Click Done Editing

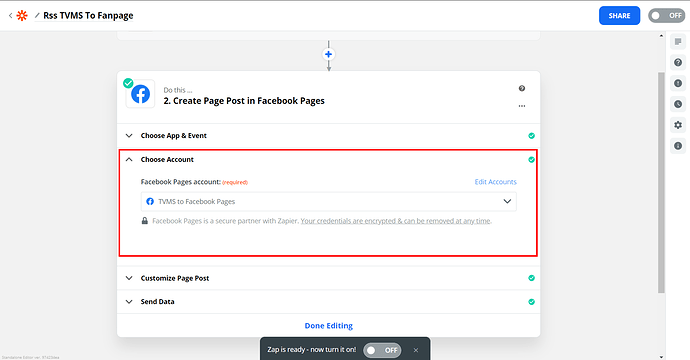pos(329,326)
